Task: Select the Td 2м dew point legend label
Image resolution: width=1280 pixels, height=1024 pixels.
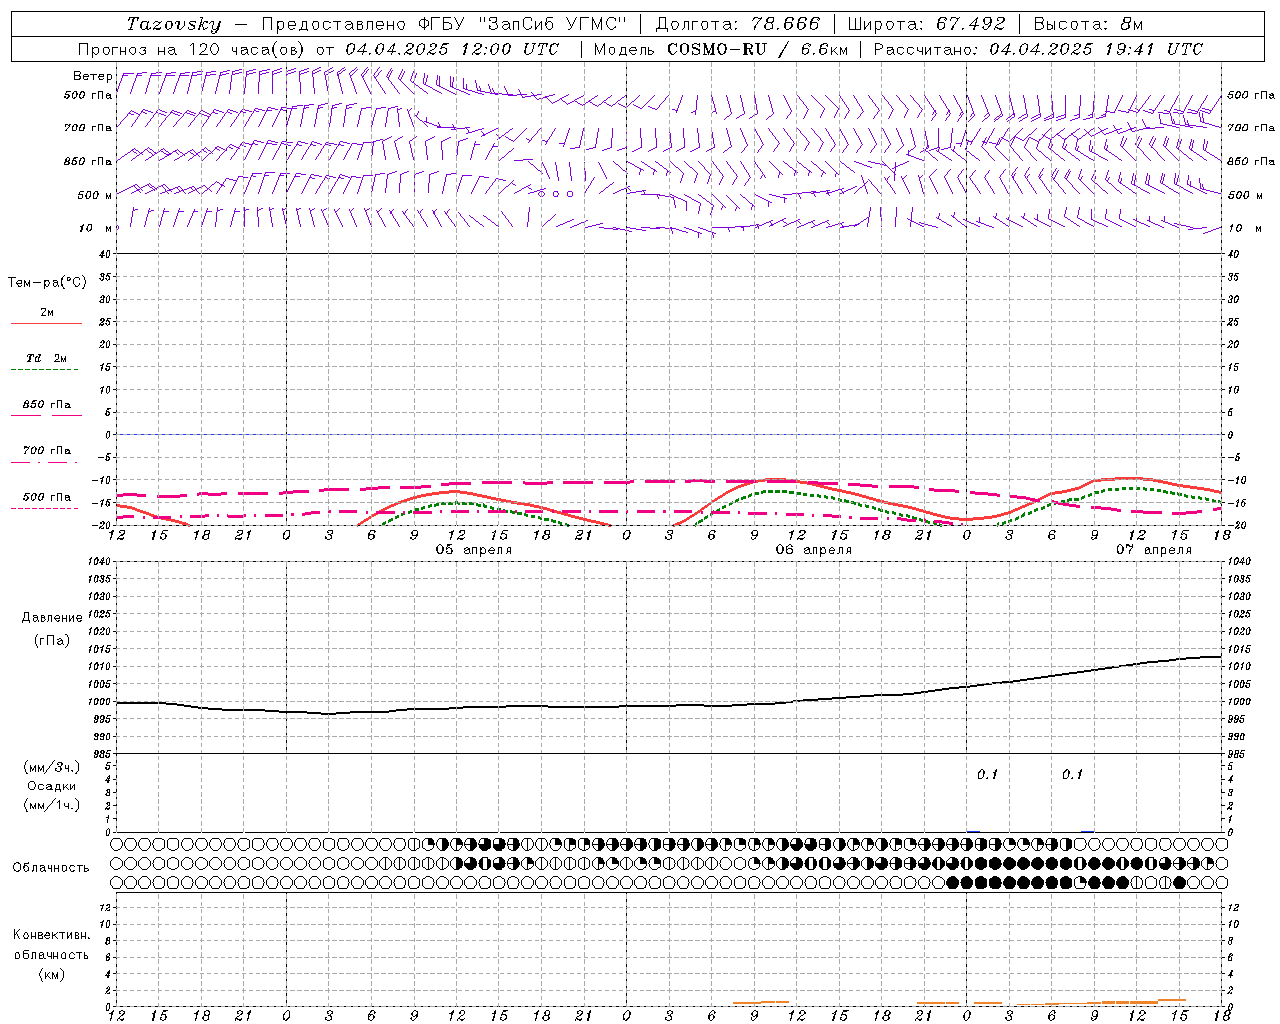Action: (x=46, y=358)
